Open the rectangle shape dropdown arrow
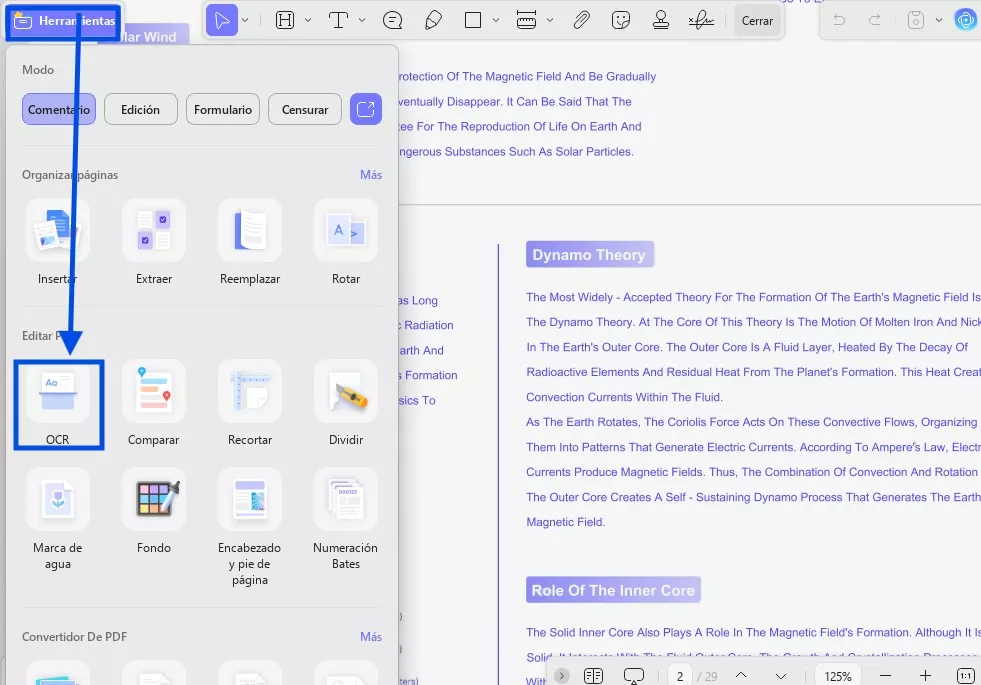Screen dimensions: 981x685 (497, 20)
